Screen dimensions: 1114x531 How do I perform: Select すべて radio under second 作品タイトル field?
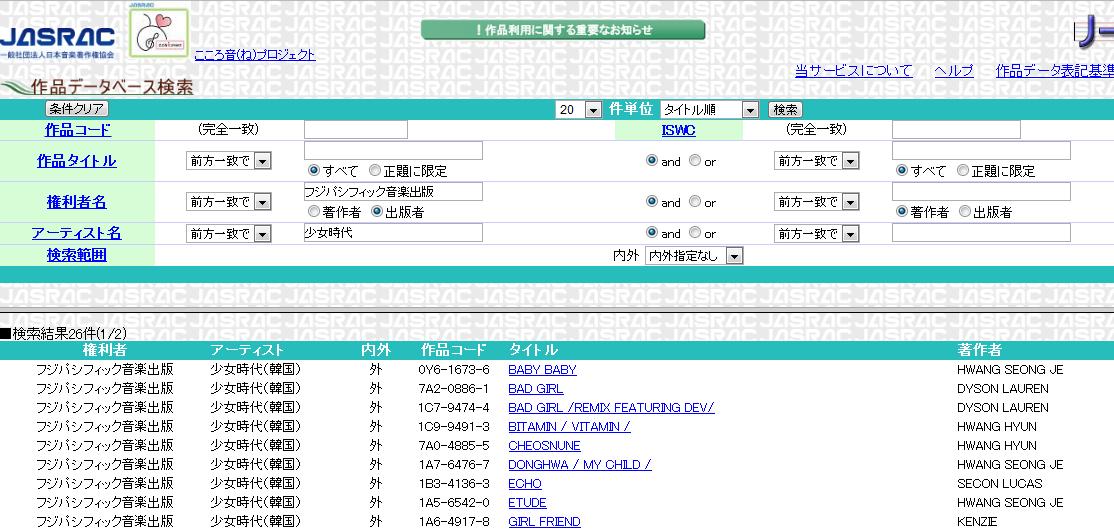tap(902, 171)
